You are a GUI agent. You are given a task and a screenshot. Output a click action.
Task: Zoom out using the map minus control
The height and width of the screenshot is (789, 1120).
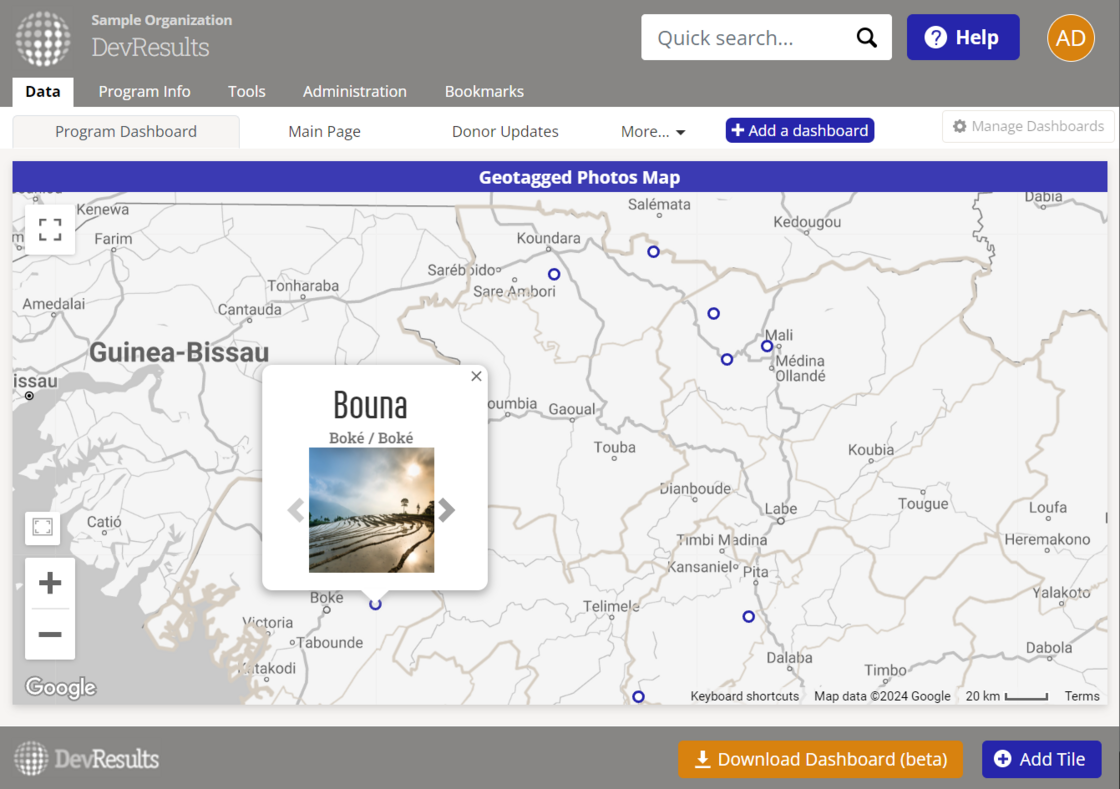coord(49,634)
